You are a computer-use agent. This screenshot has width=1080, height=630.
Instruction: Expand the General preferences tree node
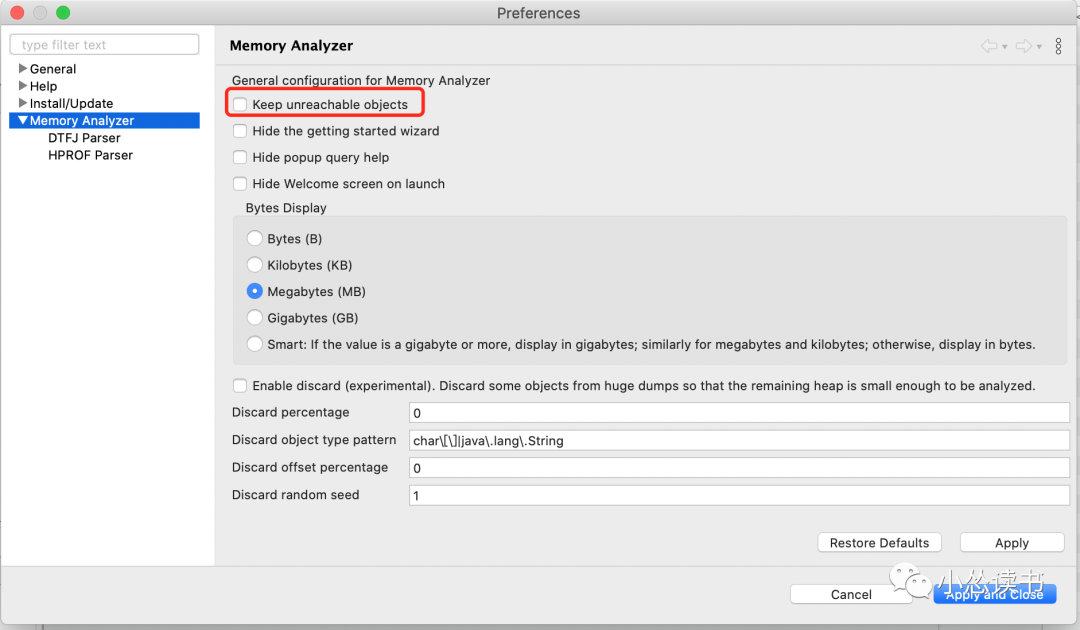[23, 69]
